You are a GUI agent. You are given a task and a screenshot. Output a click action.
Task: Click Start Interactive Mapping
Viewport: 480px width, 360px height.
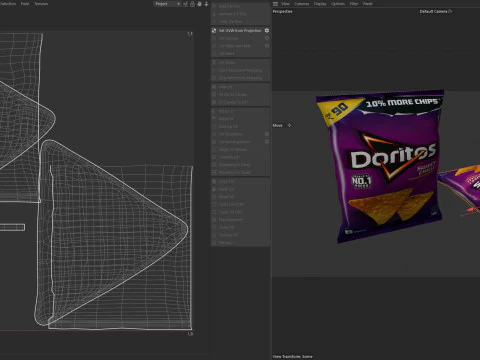[x=240, y=70]
